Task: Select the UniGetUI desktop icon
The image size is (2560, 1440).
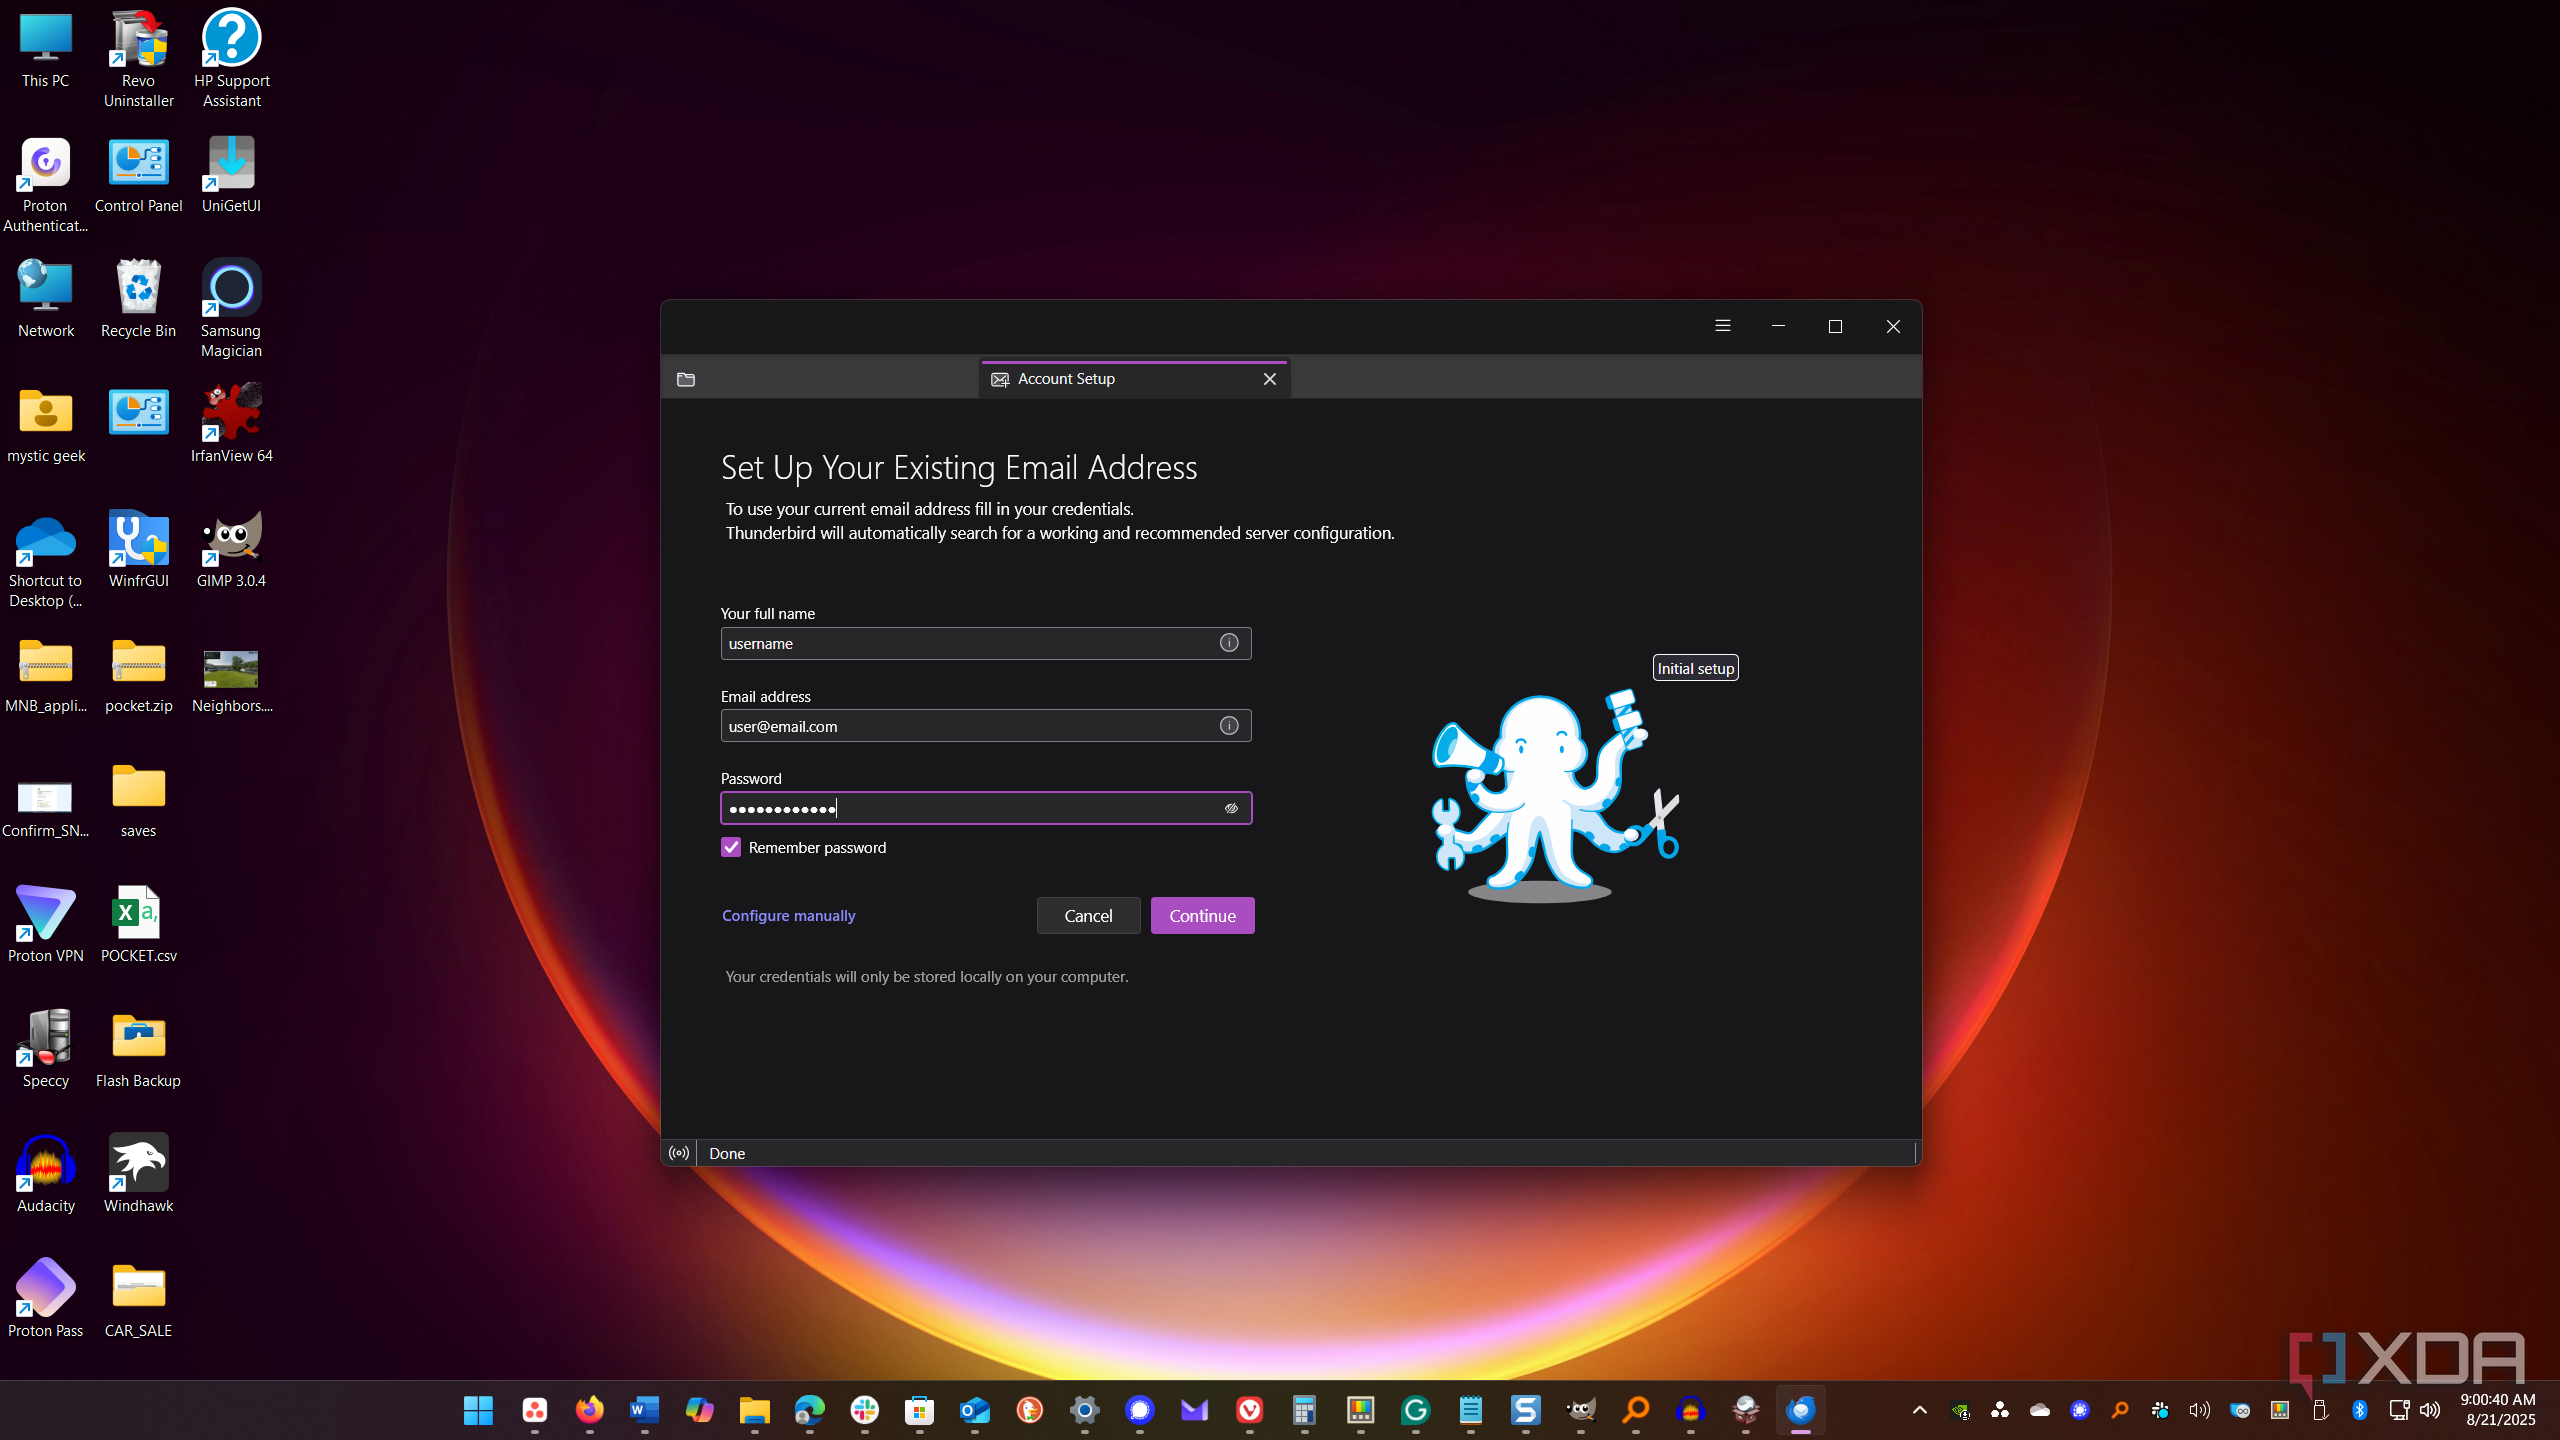Action: coord(231,174)
